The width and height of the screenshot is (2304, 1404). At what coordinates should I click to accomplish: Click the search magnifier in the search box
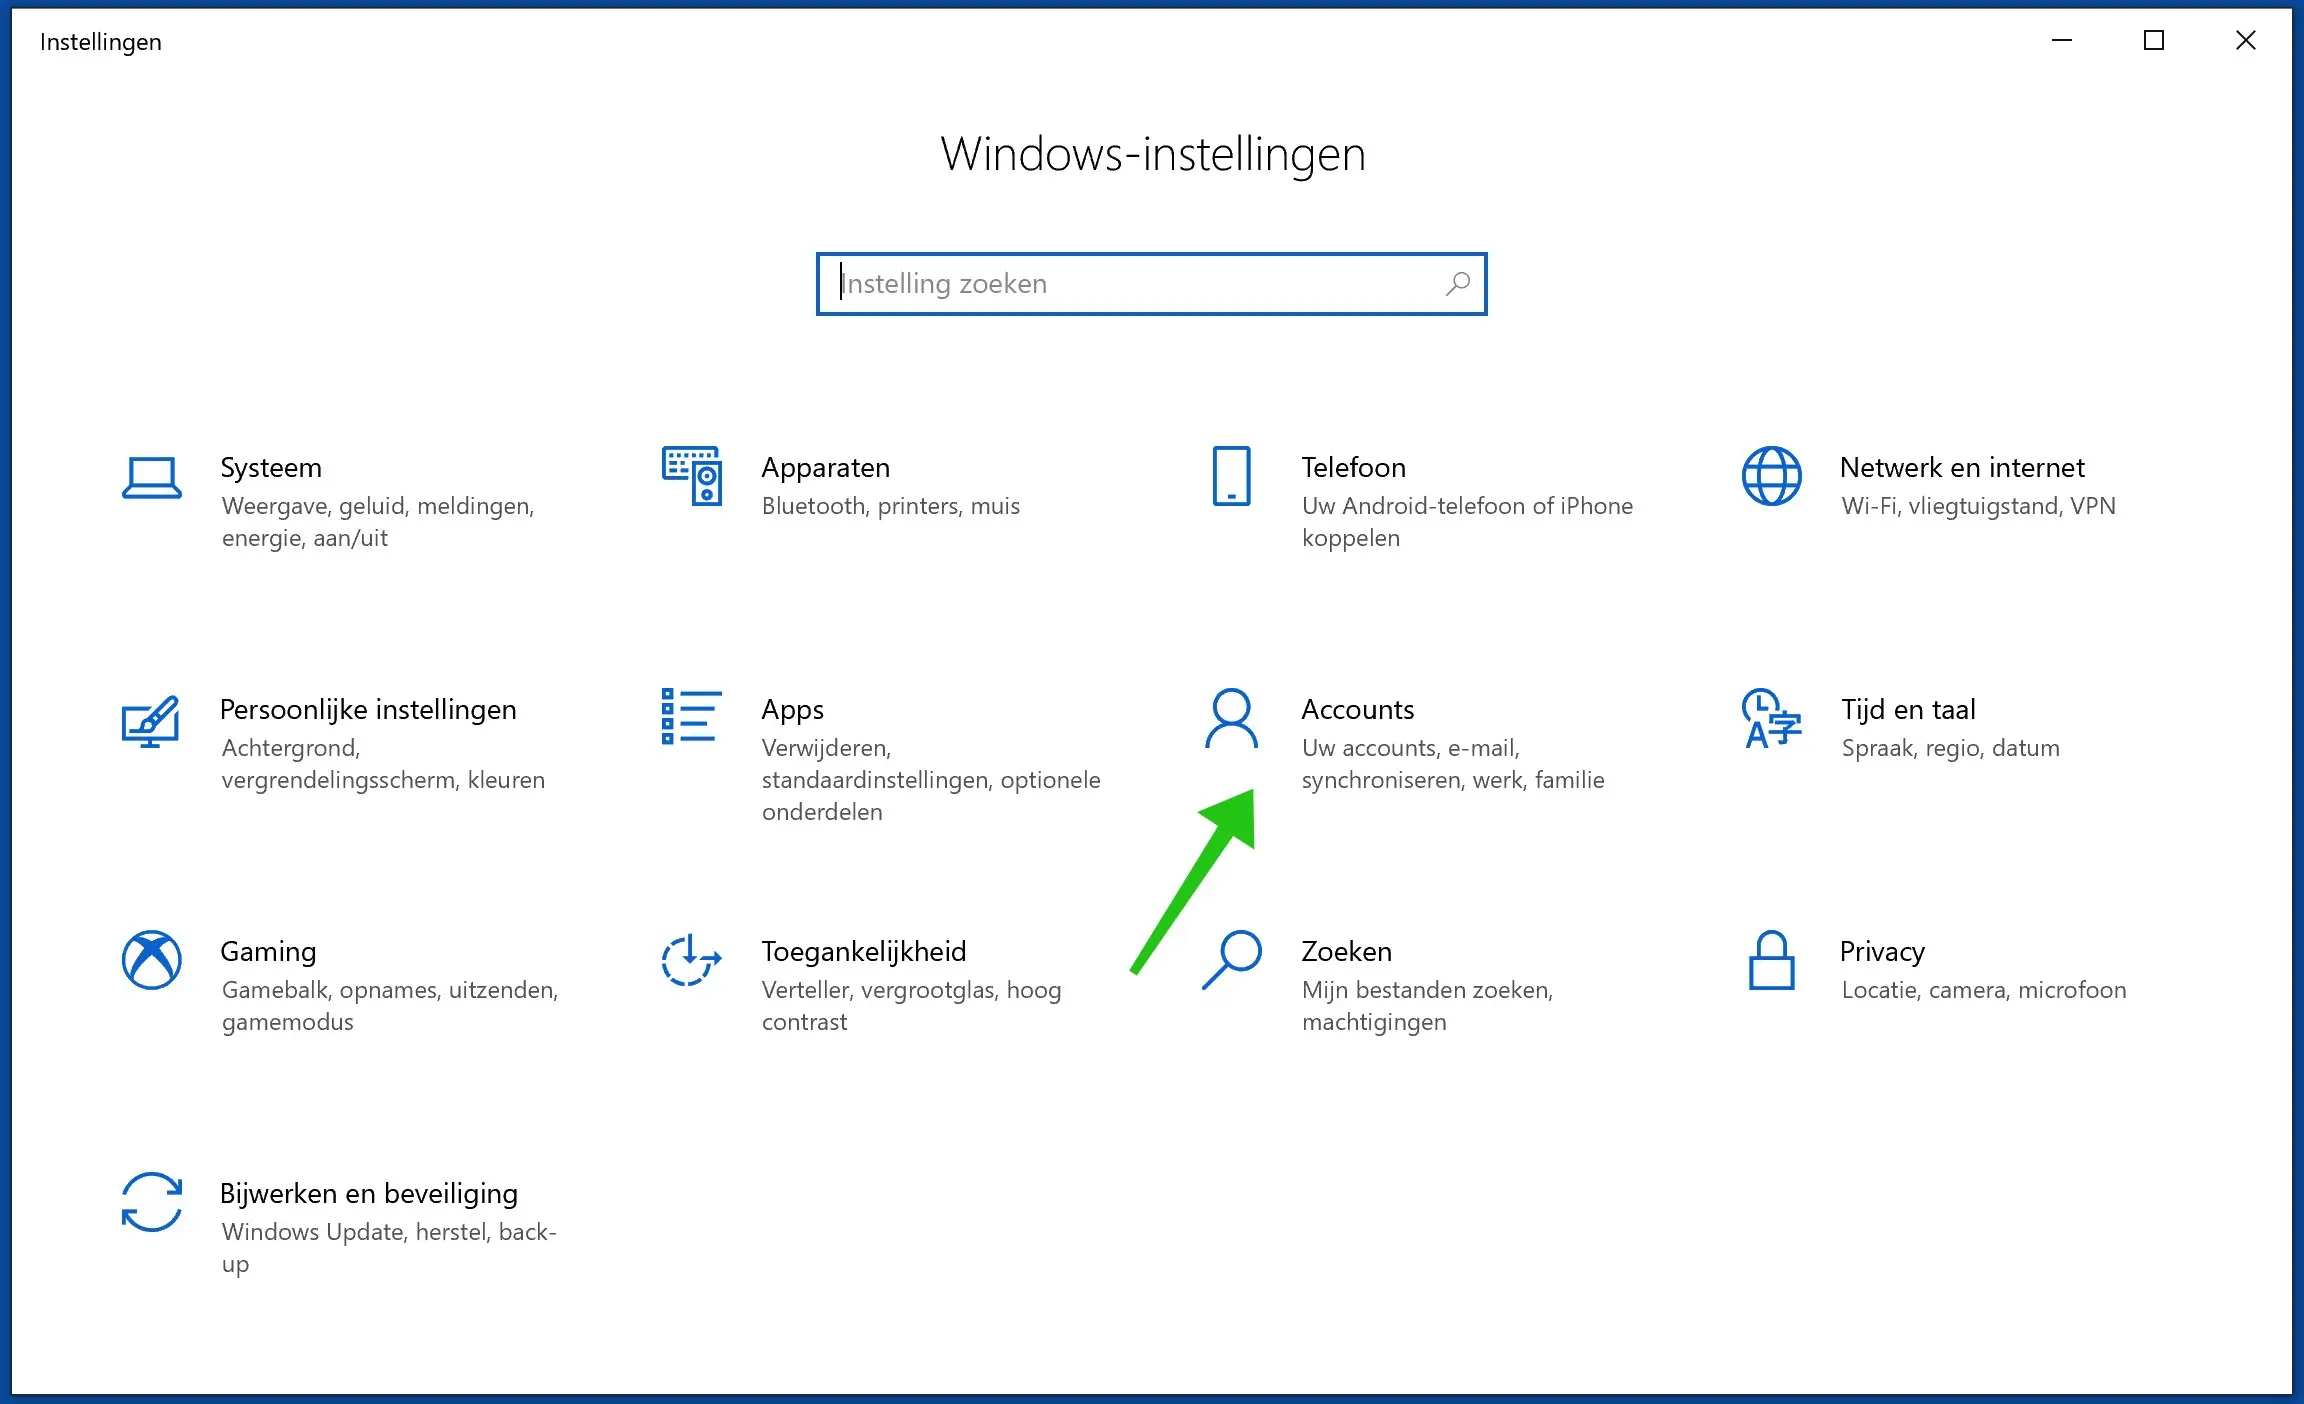(1457, 284)
